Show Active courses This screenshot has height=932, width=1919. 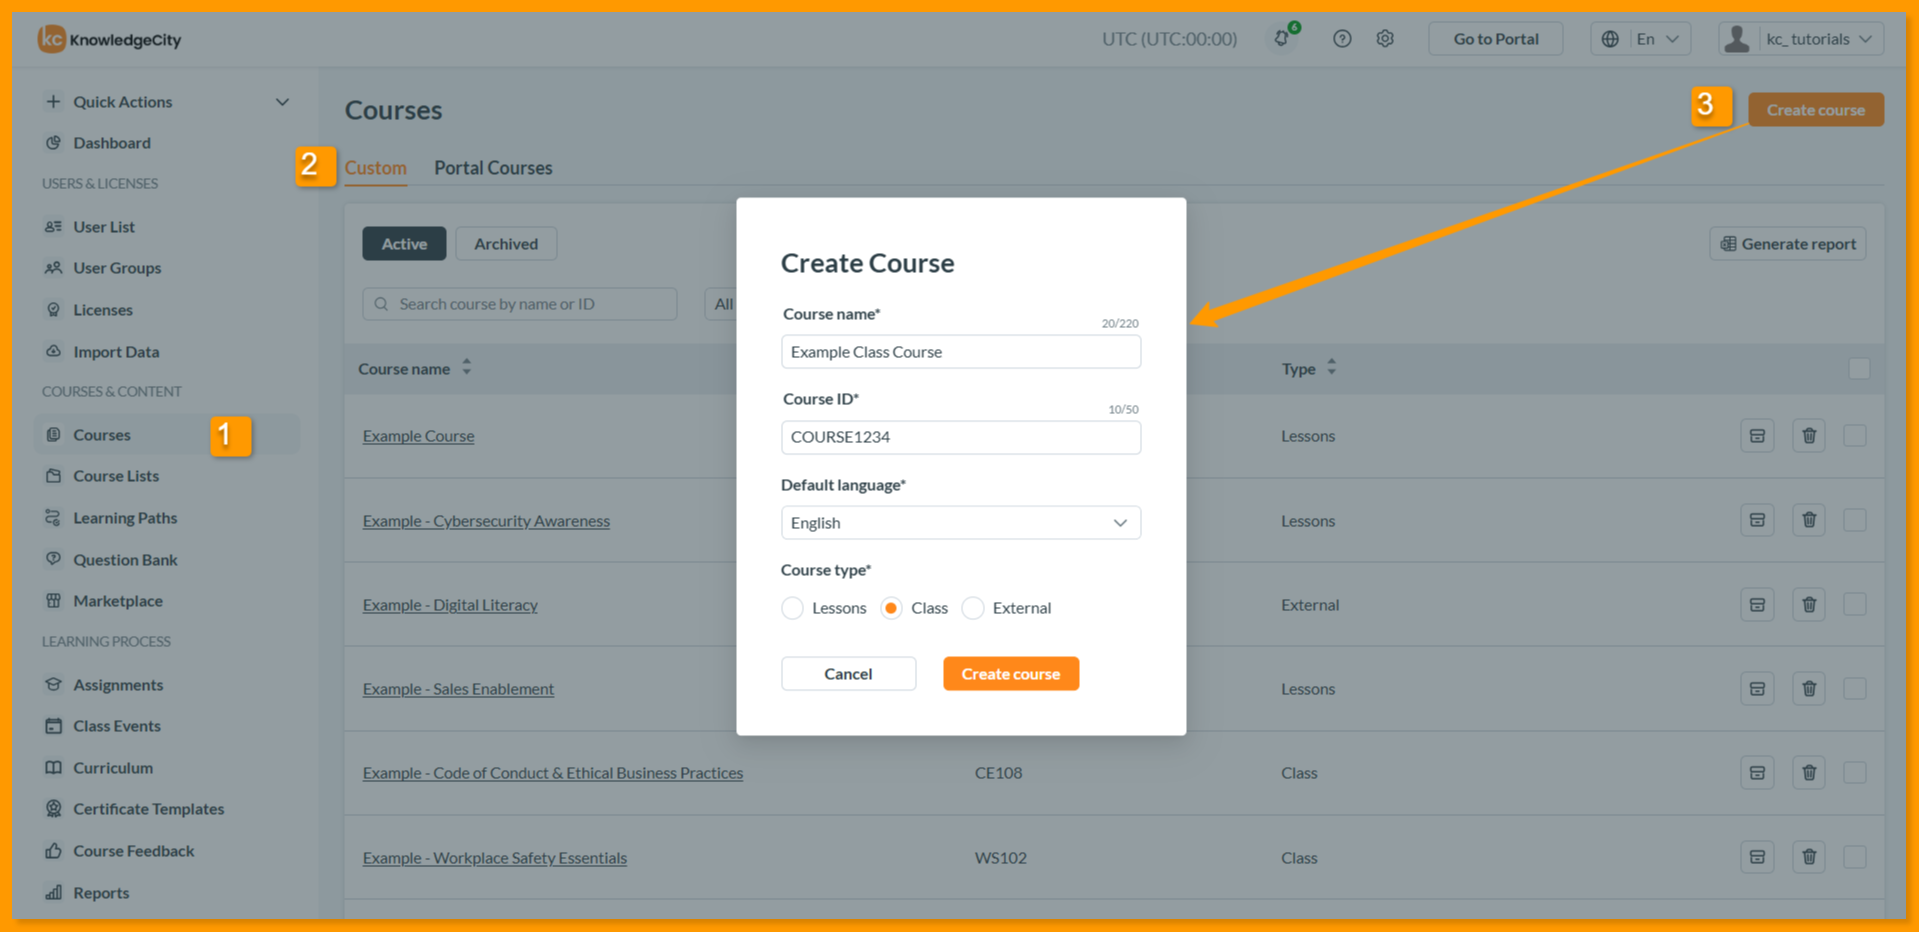(404, 244)
